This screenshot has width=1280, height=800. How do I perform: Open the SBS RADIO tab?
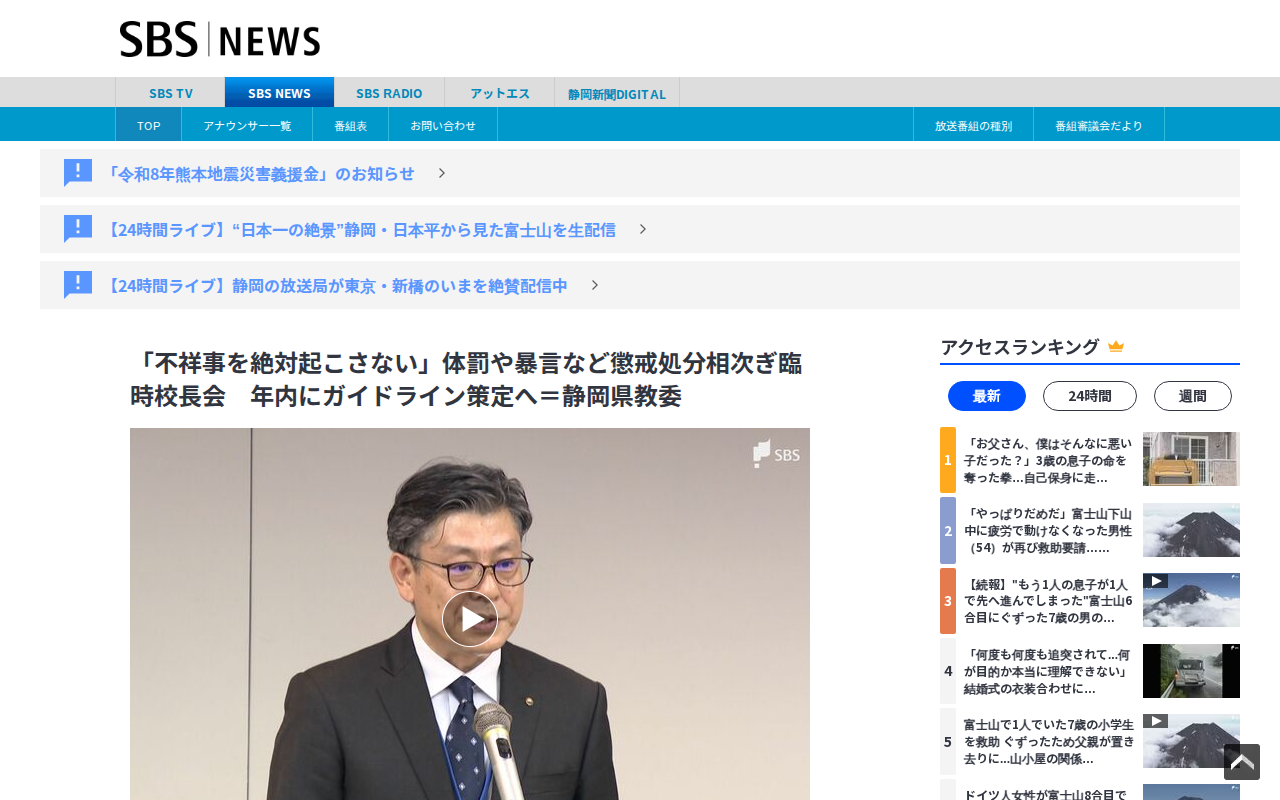(389, 93)
